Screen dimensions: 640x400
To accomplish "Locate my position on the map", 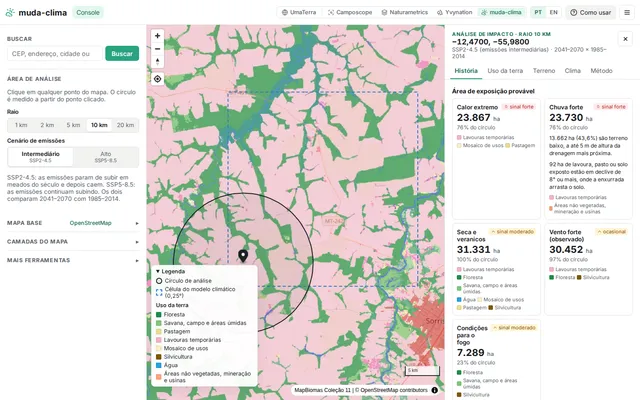I will point(158,79).
